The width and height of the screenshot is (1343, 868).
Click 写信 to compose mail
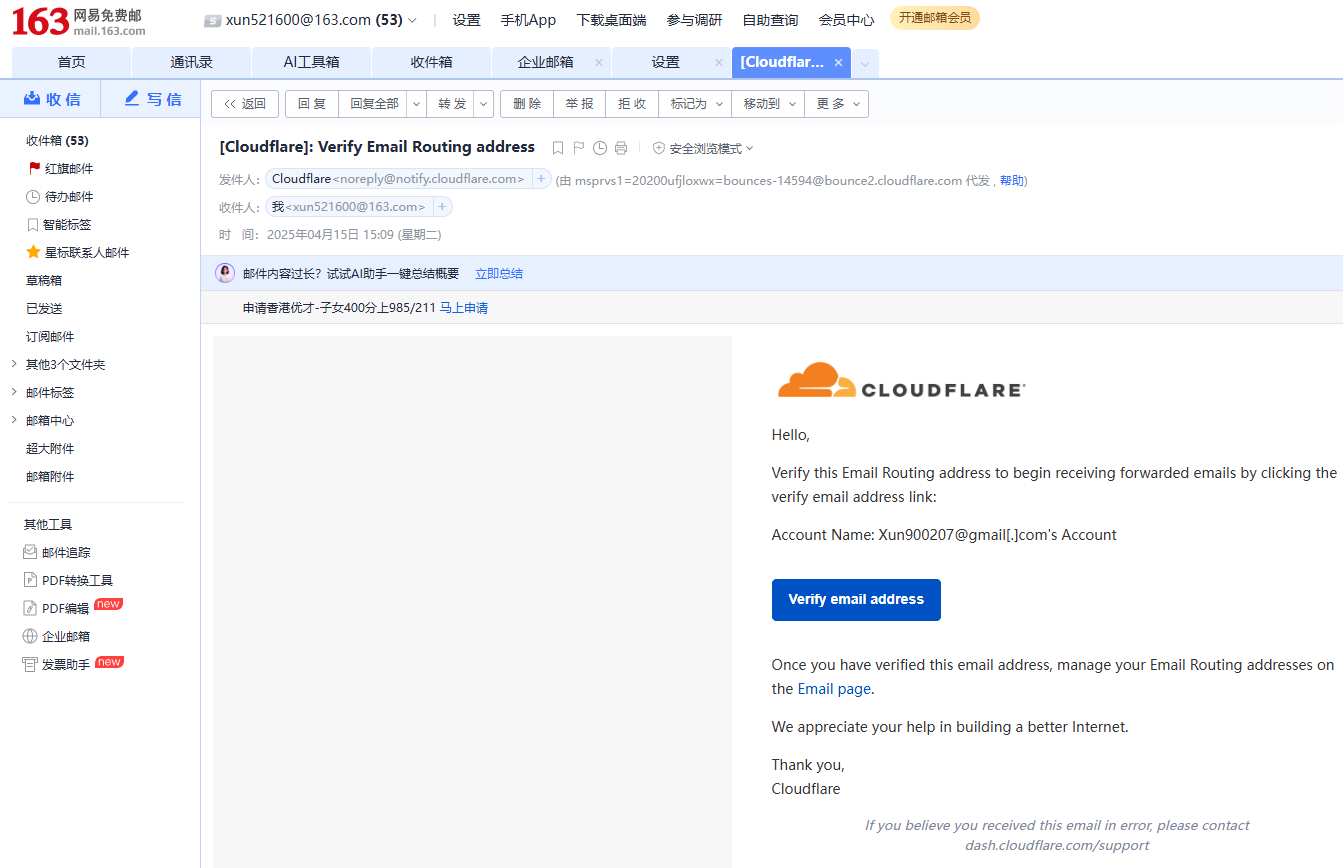click(153, 99)
